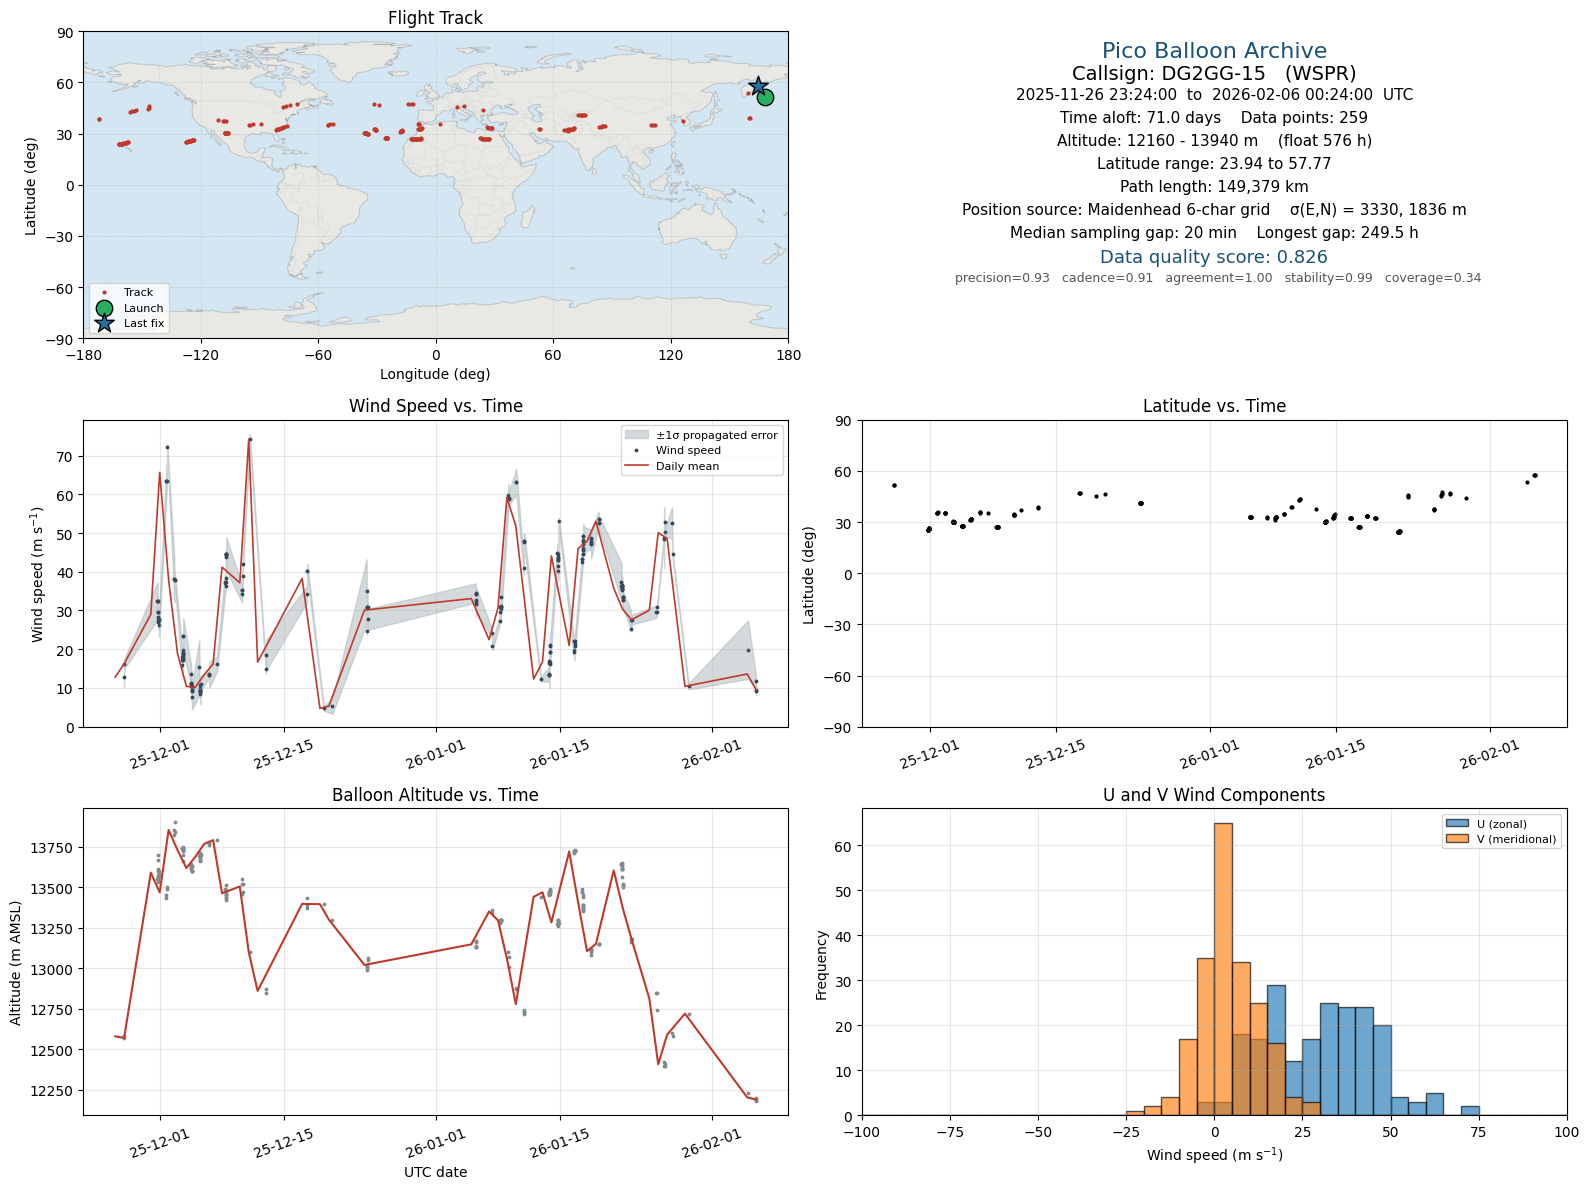Click the tallest orange histogram bar
Screen dimensions: 1589x1189
coord(1223,969)
